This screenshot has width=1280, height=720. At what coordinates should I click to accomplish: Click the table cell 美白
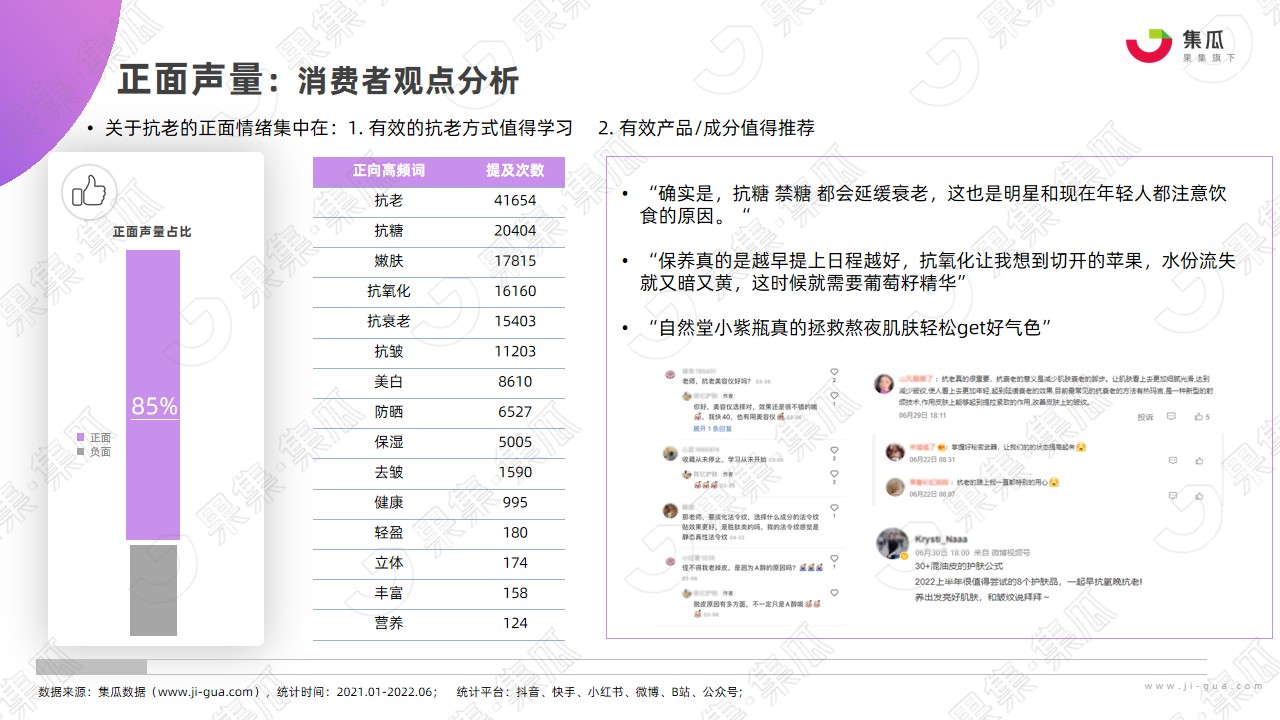389,382
